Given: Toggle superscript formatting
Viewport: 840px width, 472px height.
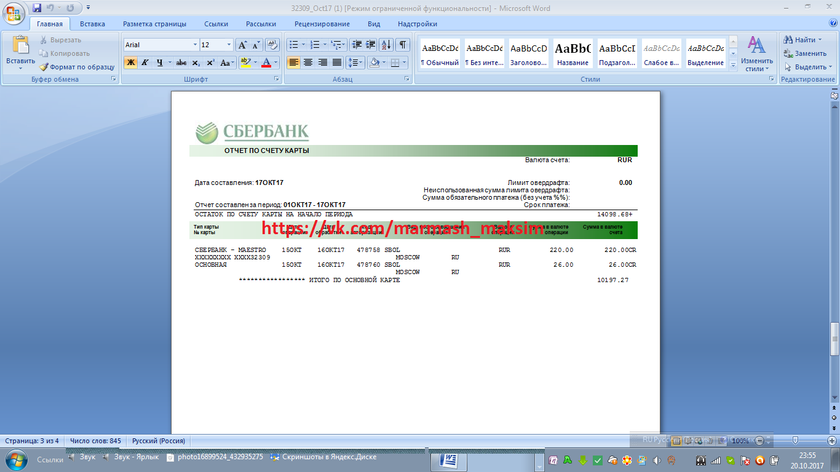Looking at the screenshot, I should [x=211, y=63].
